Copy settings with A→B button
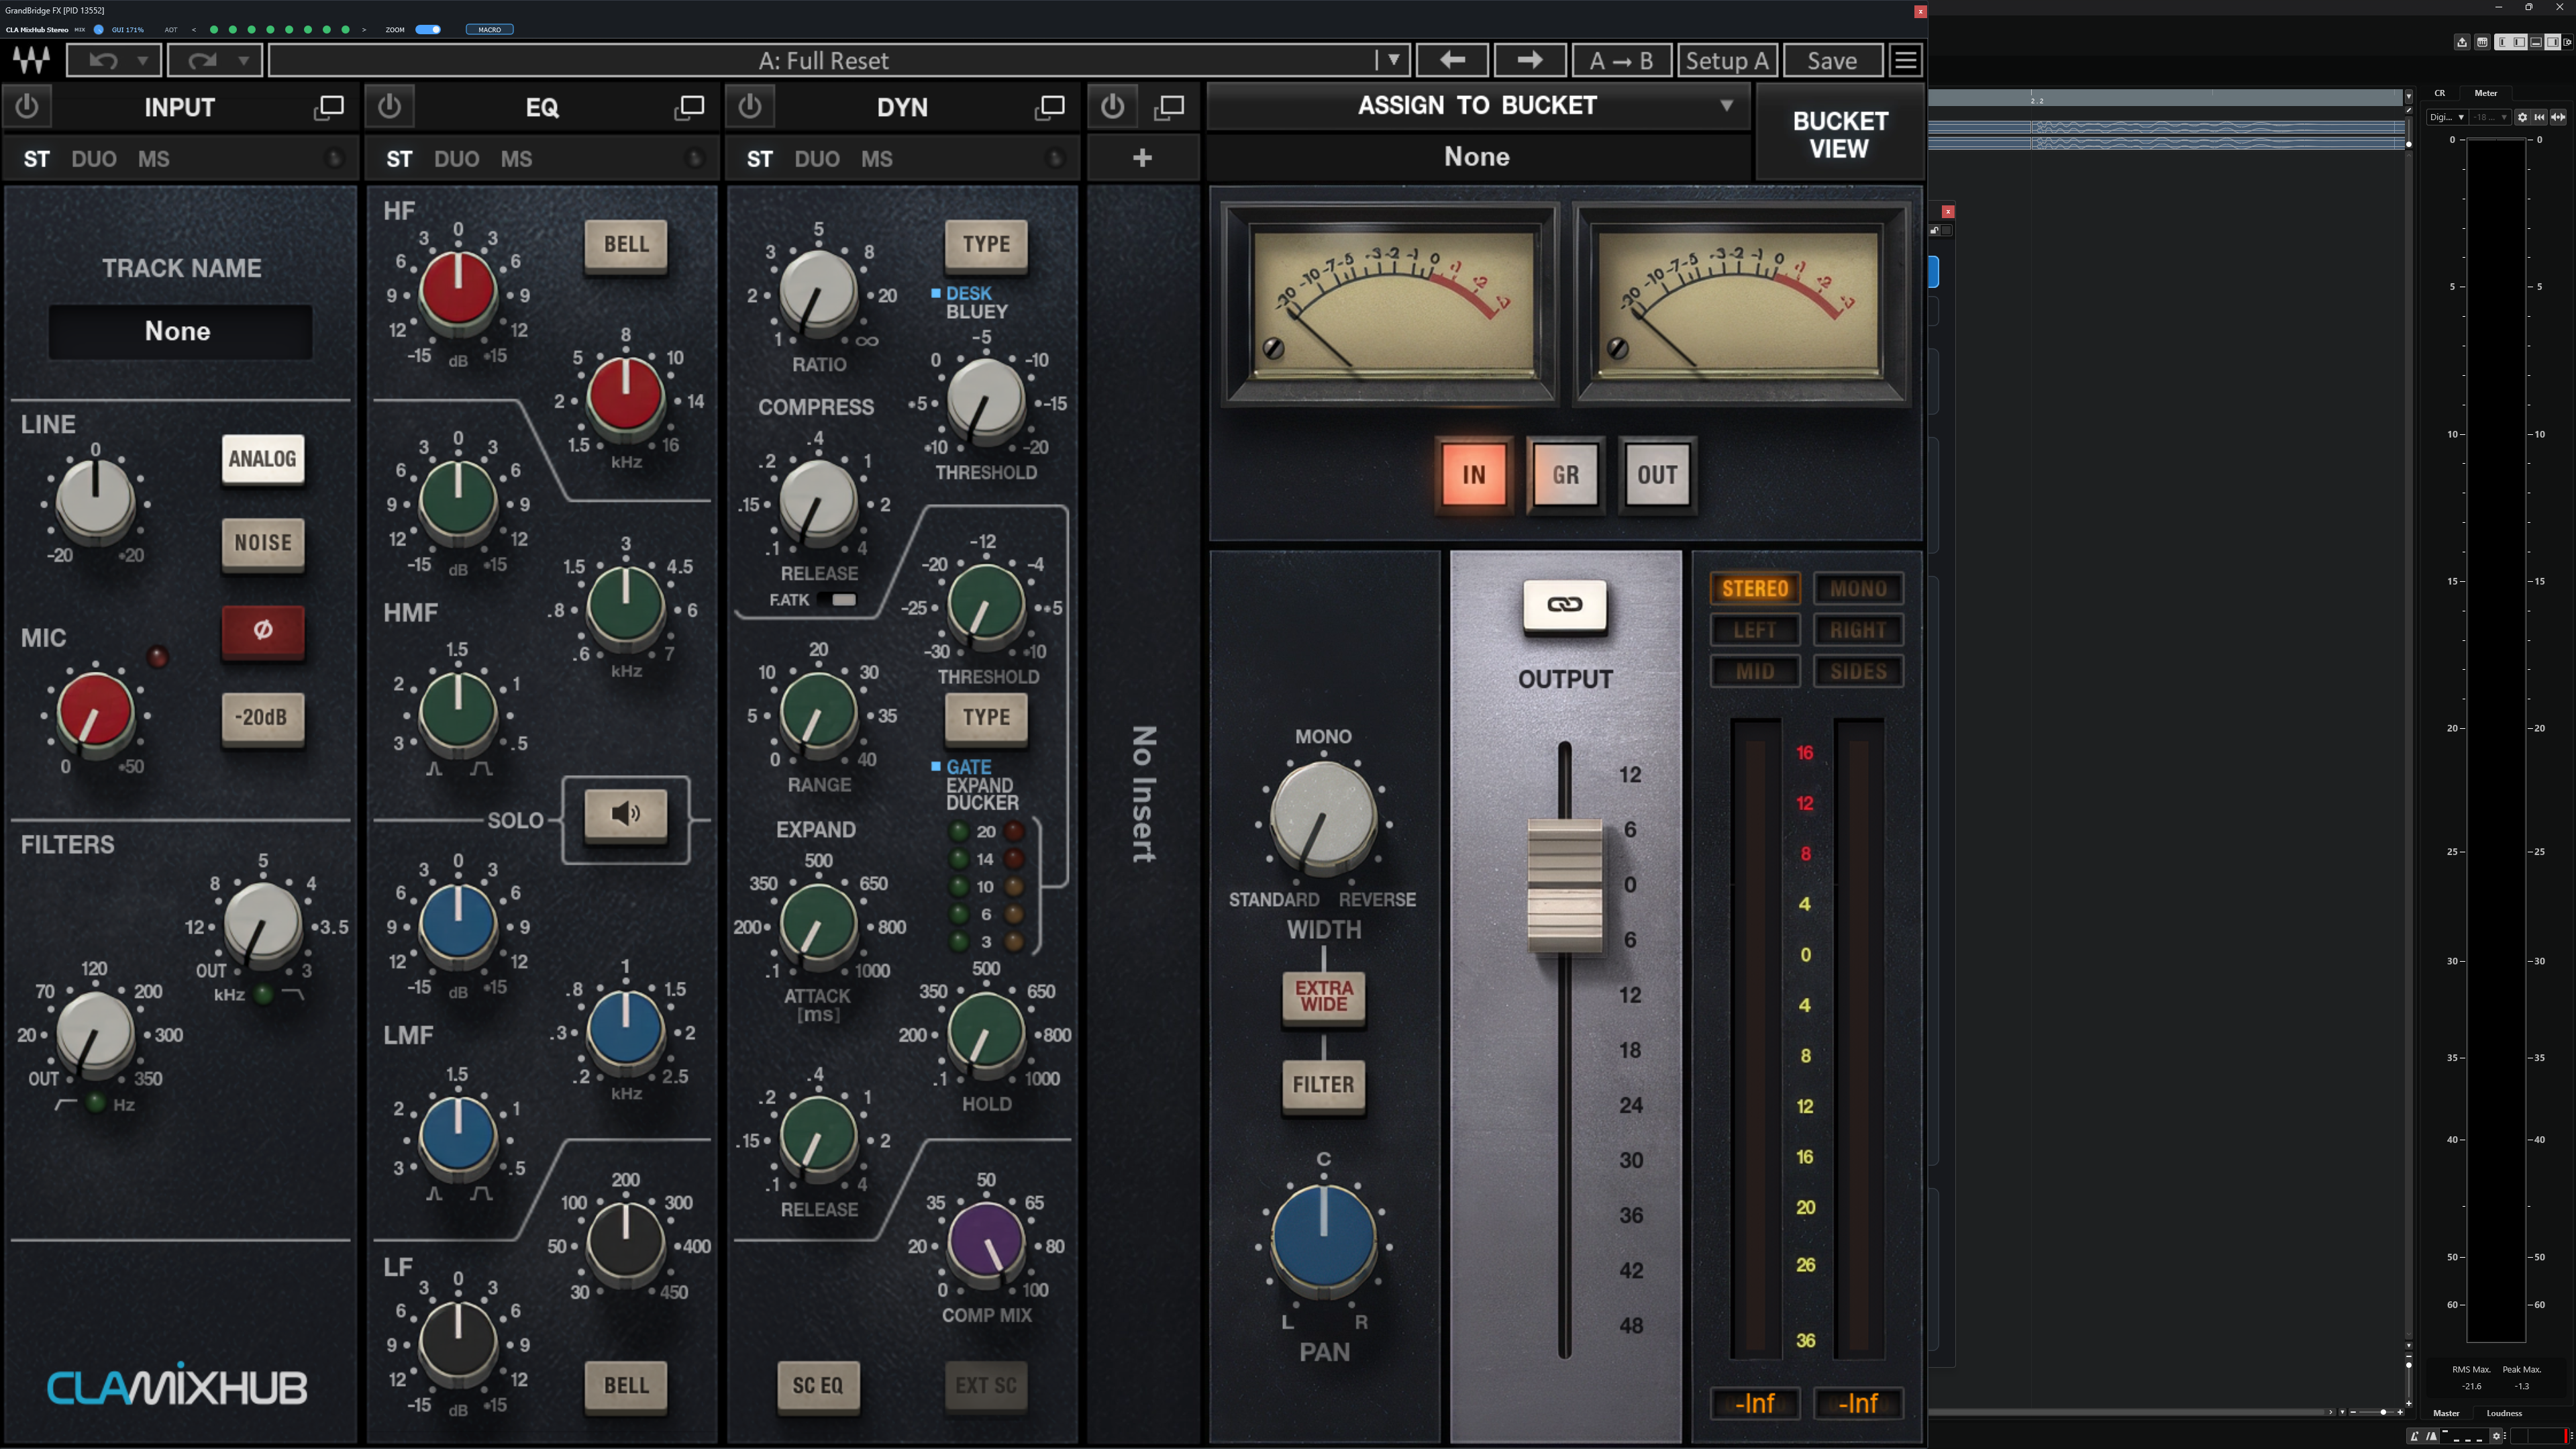This screenshot has width=2576, height=1449. point(1621,60)
